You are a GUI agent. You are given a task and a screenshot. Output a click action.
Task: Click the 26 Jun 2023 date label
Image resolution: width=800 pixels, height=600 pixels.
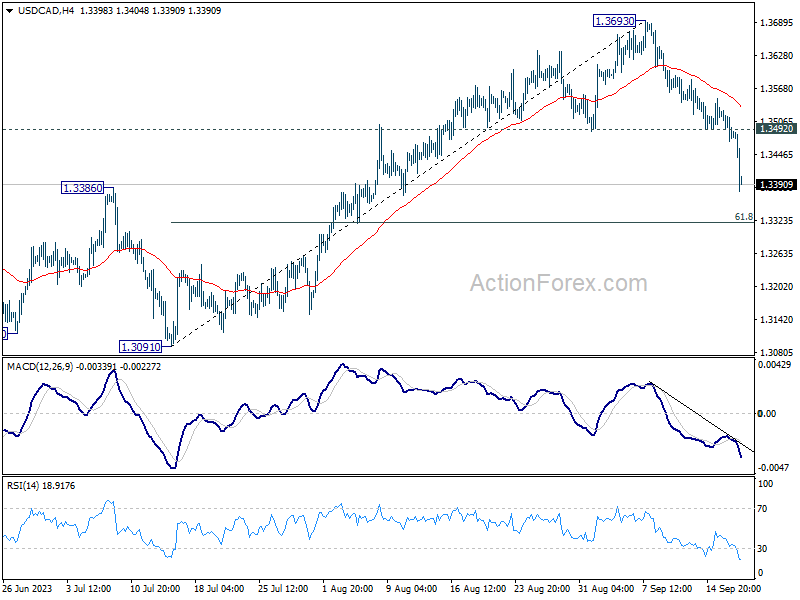28,588
